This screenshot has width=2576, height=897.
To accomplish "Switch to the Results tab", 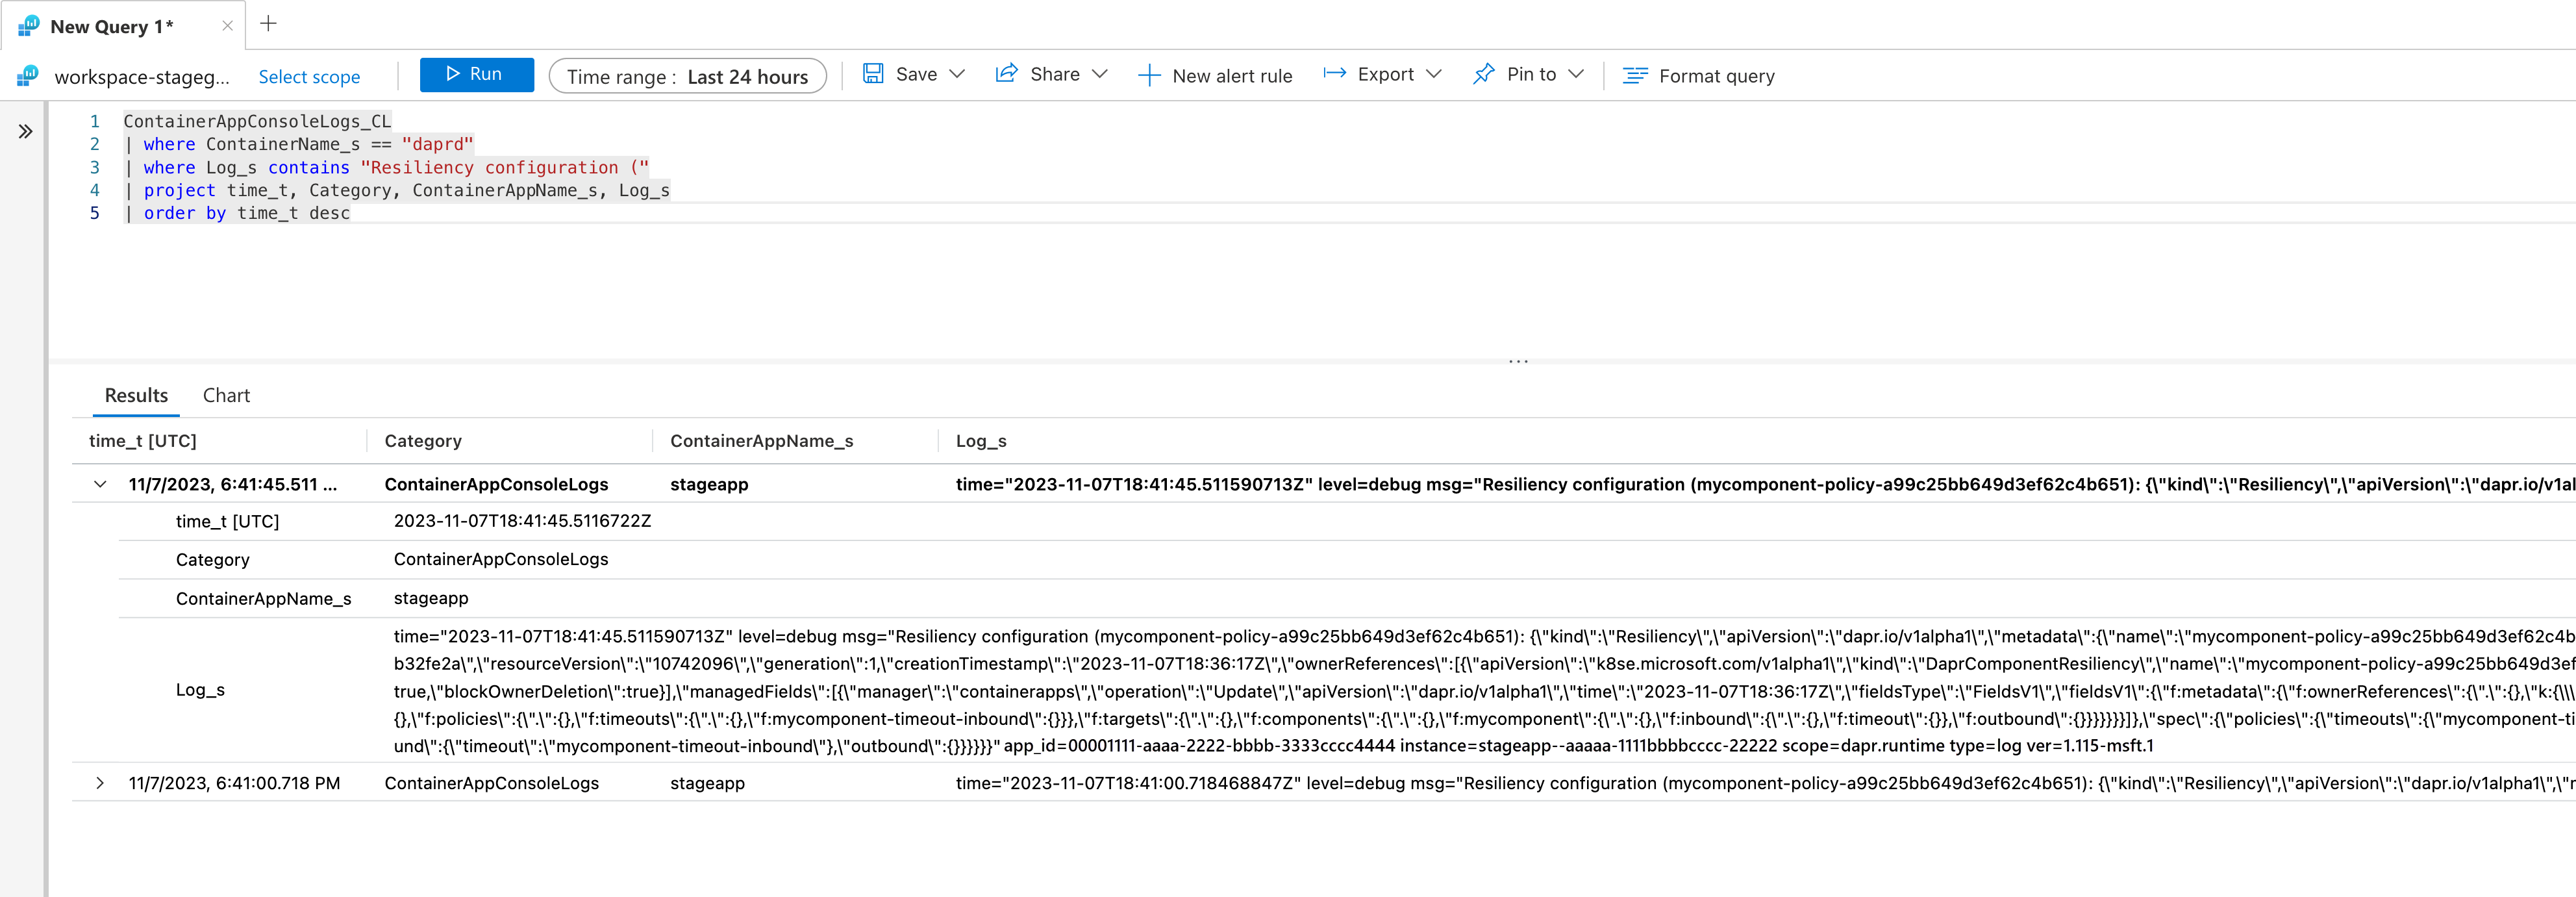I will point(133,394).
